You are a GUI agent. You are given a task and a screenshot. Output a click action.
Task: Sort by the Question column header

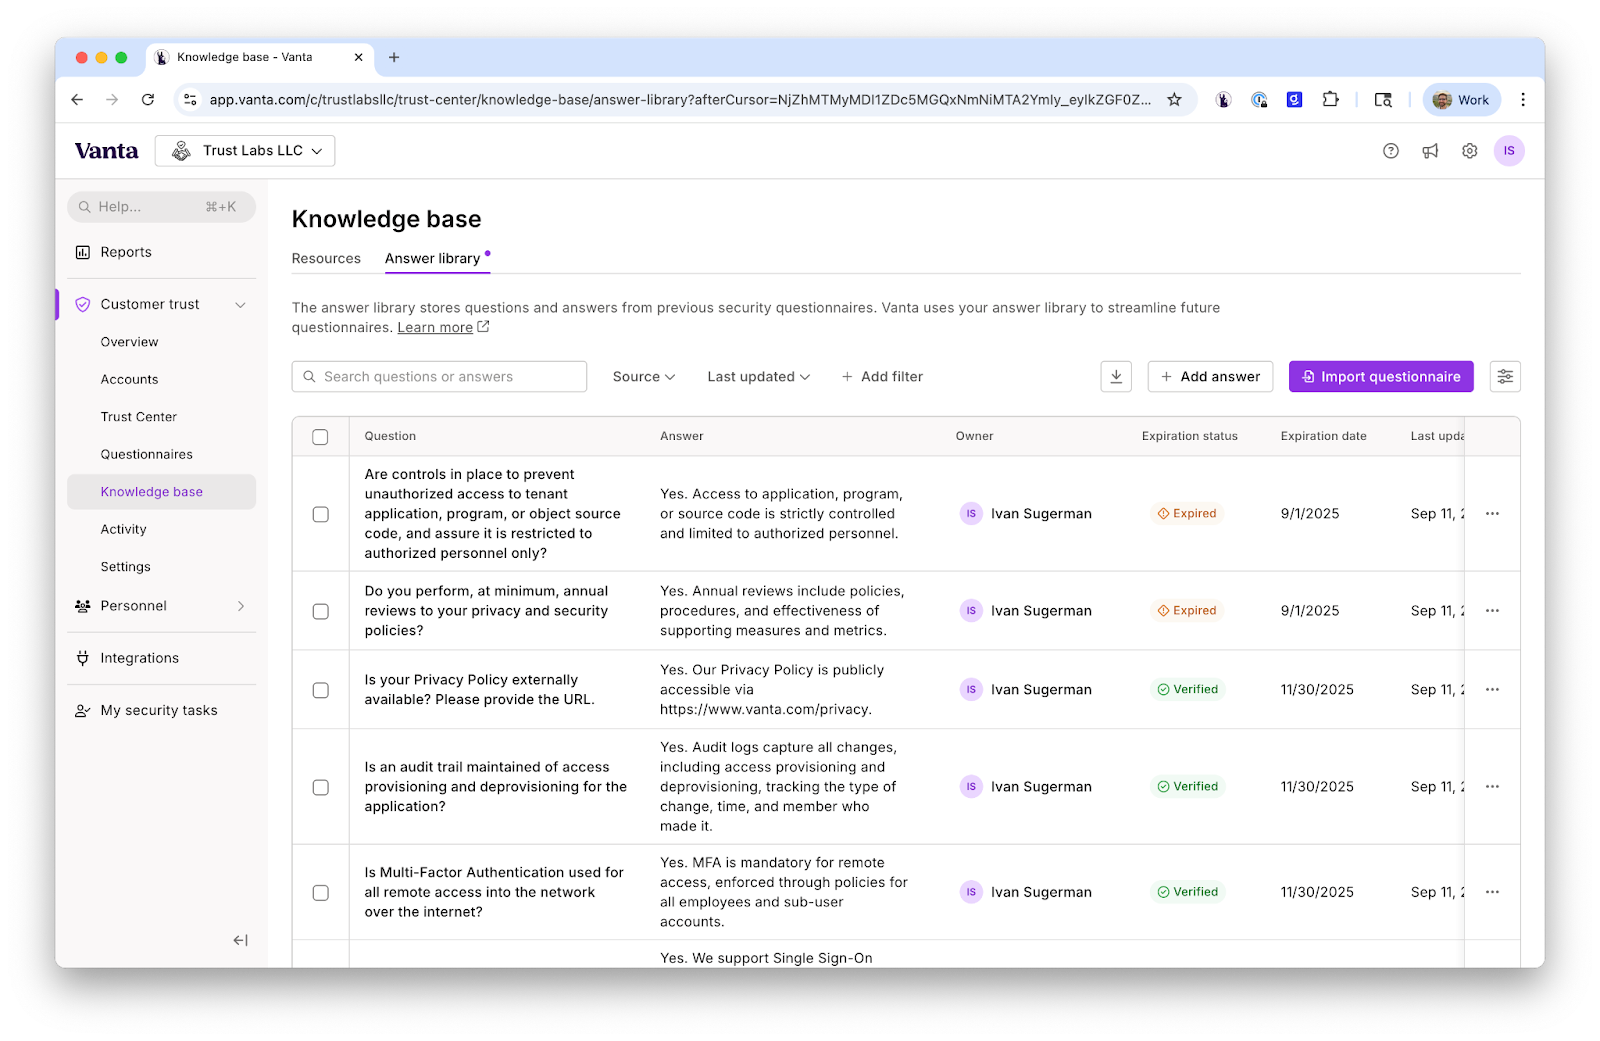click(390, 436)
